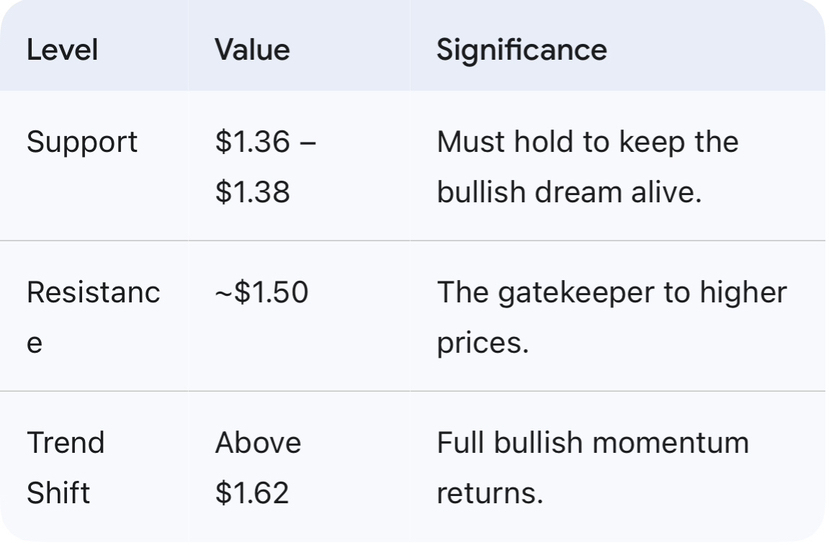Screen dimensions: 829x545
Task: Click the Level column header
Action: tap(62, 50)
